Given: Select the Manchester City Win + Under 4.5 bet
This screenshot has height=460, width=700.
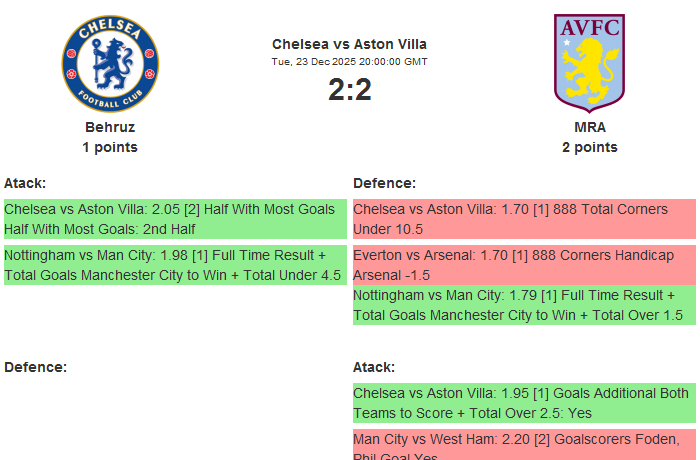Looking at the screenshot, I should click(x=175, y=265).
